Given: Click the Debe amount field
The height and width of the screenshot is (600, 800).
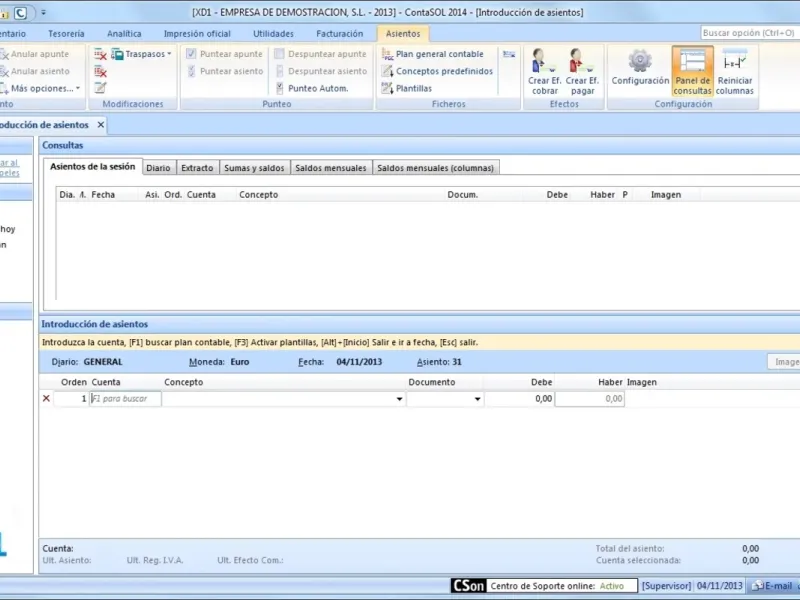Looking at the screenshot, I should click(x=519, y=399).
